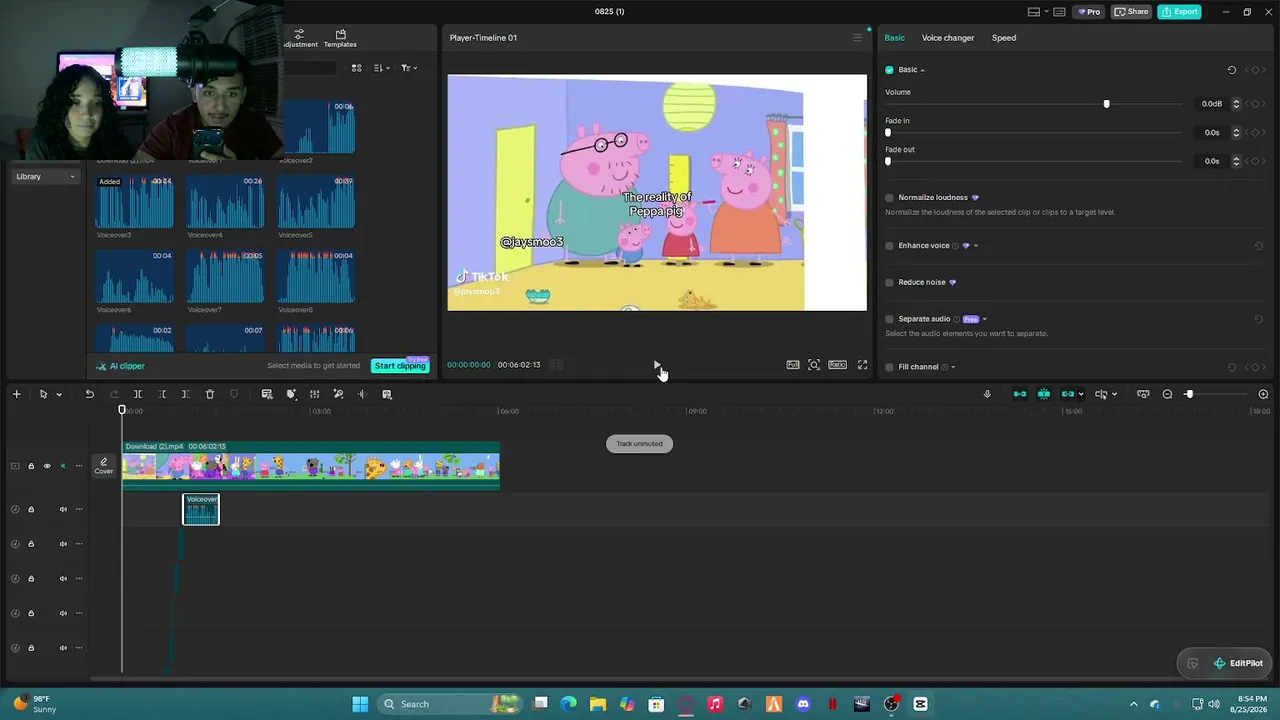Play the video preview
The height and width of the screenshot is (720, 1280).
[657, 366]
